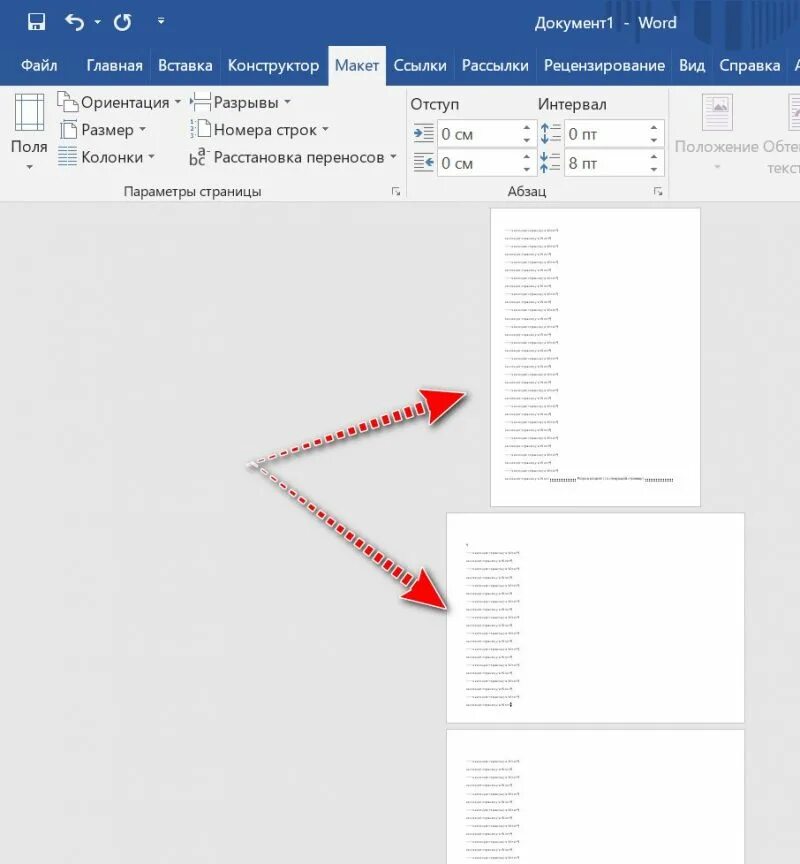
Task: Switch to the Вид tab
Action: [691, 66]
